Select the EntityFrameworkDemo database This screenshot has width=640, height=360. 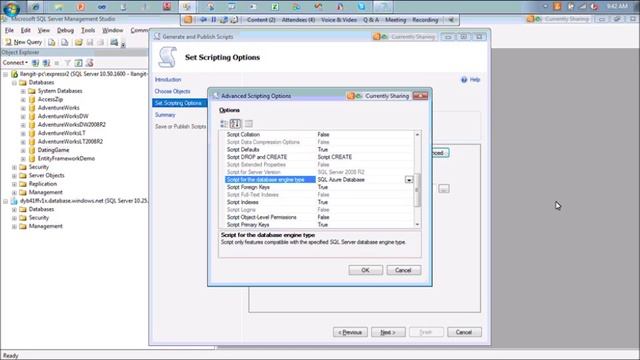(x=66, y=158)
